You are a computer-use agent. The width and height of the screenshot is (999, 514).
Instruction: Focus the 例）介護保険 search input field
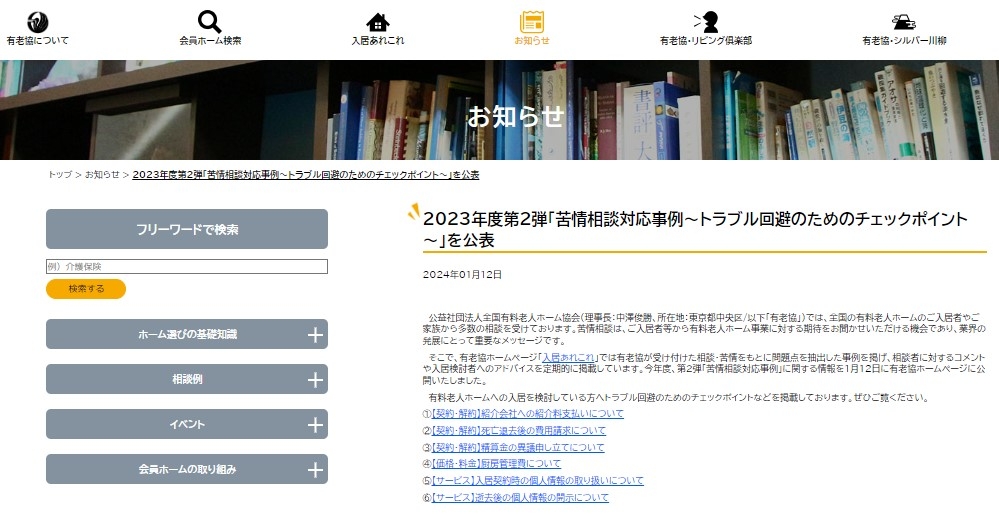(187, 266)
